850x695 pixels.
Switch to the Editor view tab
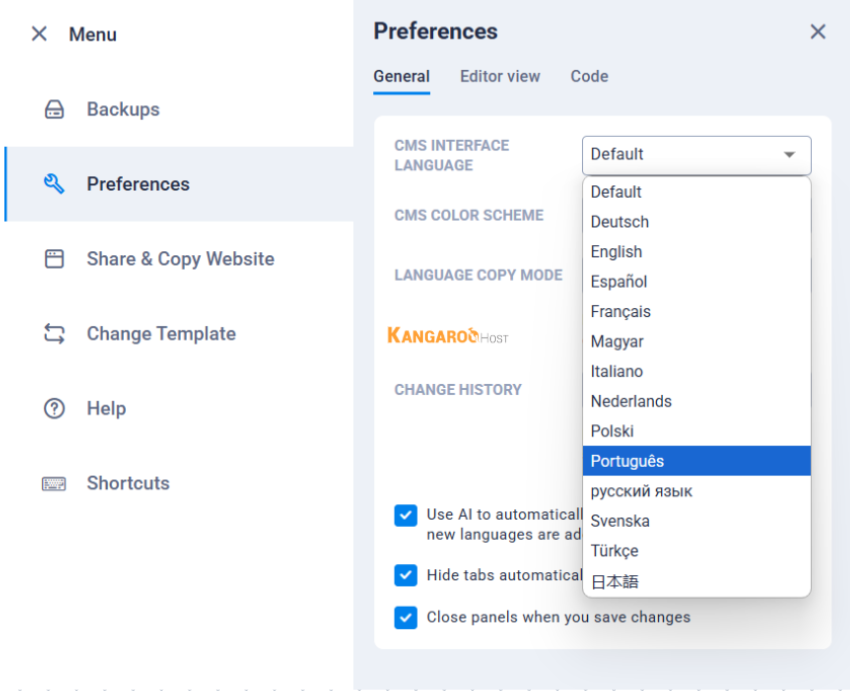500,77
